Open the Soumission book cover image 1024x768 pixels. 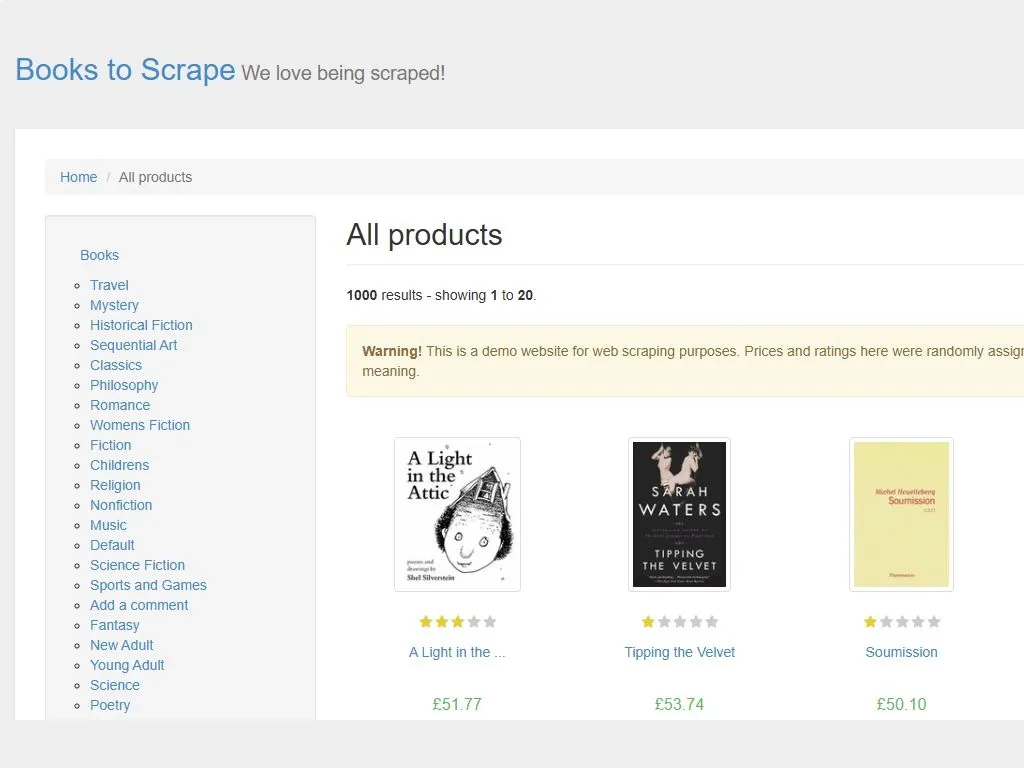point(901,515)
